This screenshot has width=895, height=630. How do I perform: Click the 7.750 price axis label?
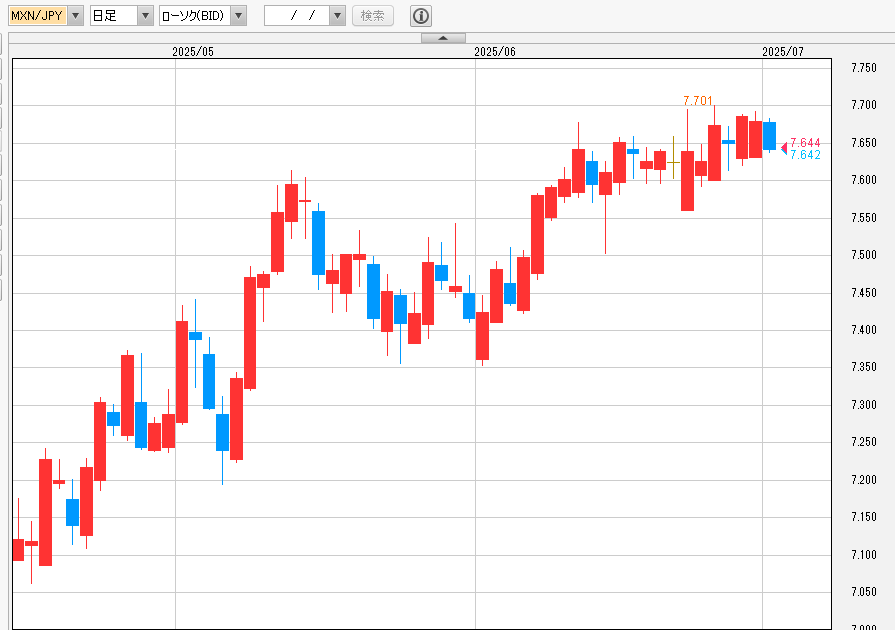pyautogui.click(x=864, y=68)
